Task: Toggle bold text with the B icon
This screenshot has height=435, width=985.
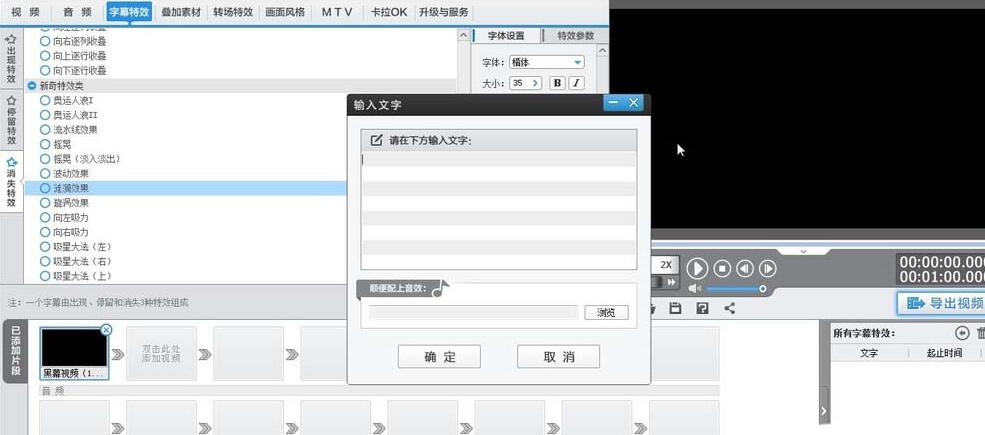Action: click(x=558, y=83)
